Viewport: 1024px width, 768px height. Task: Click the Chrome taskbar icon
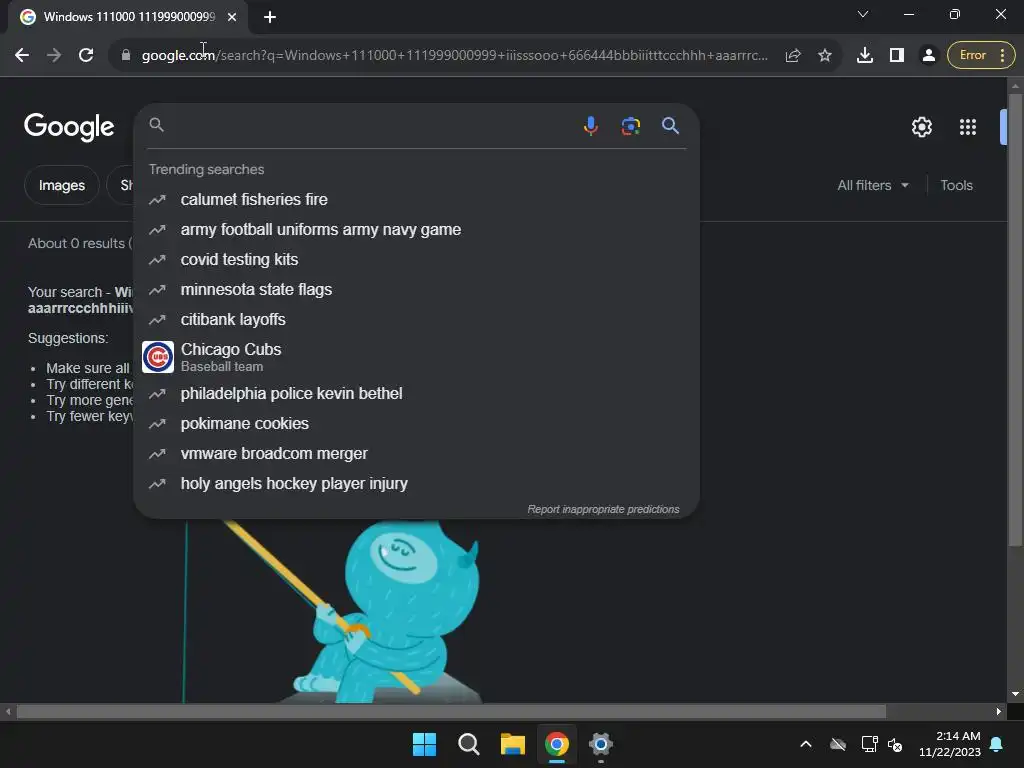point(557,744)
